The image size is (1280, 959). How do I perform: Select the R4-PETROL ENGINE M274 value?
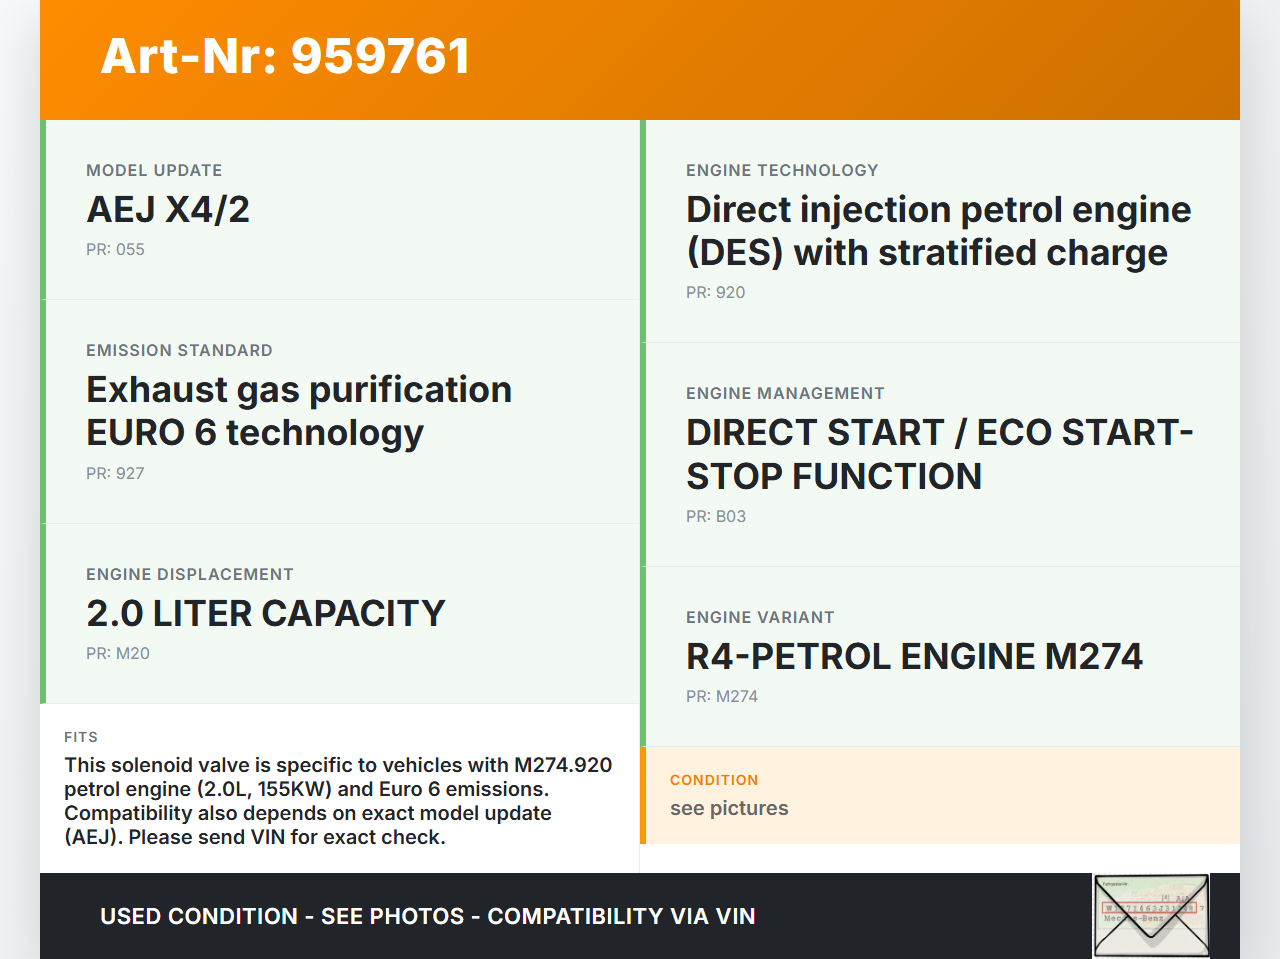914,657
